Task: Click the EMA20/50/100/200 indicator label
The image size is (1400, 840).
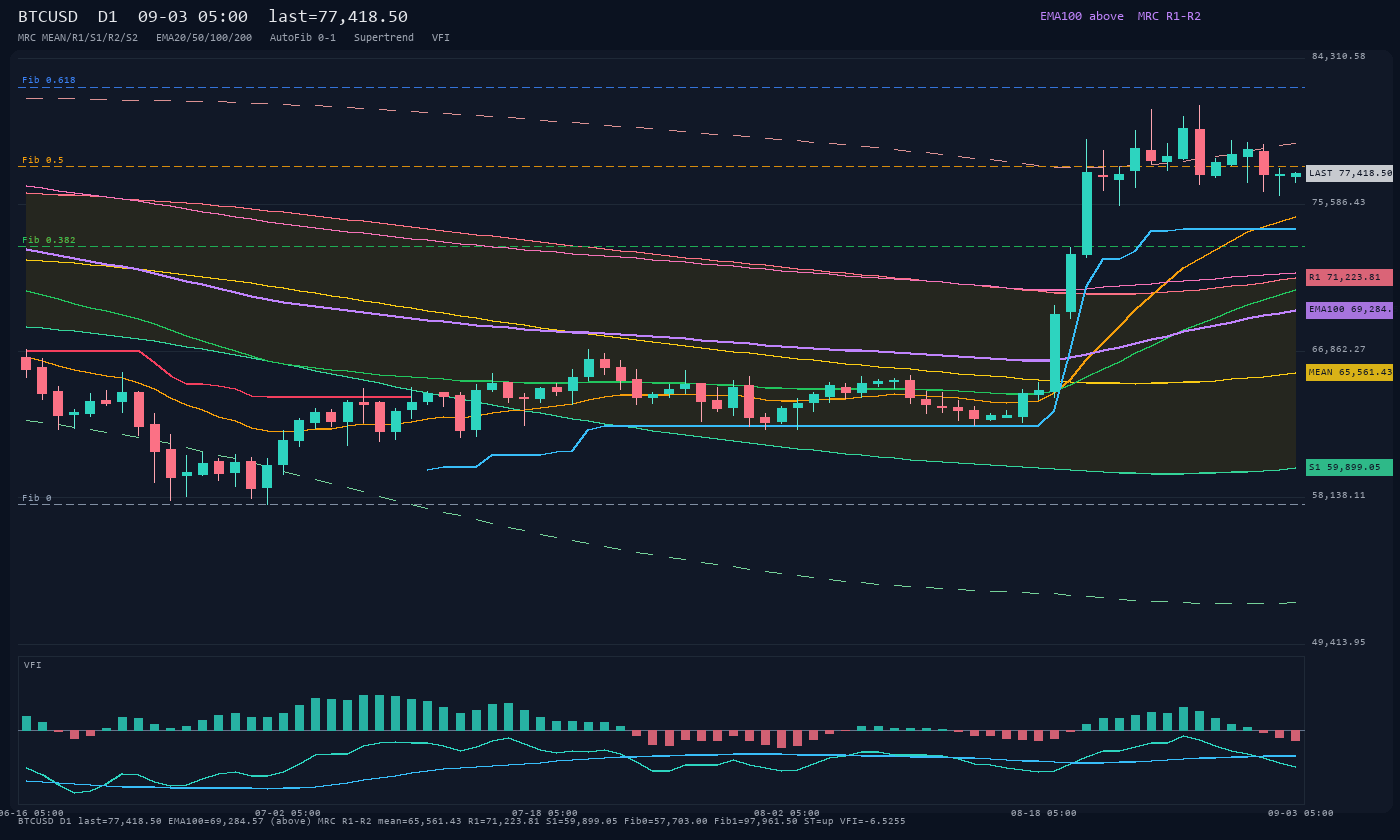Action: coord(204,38)
